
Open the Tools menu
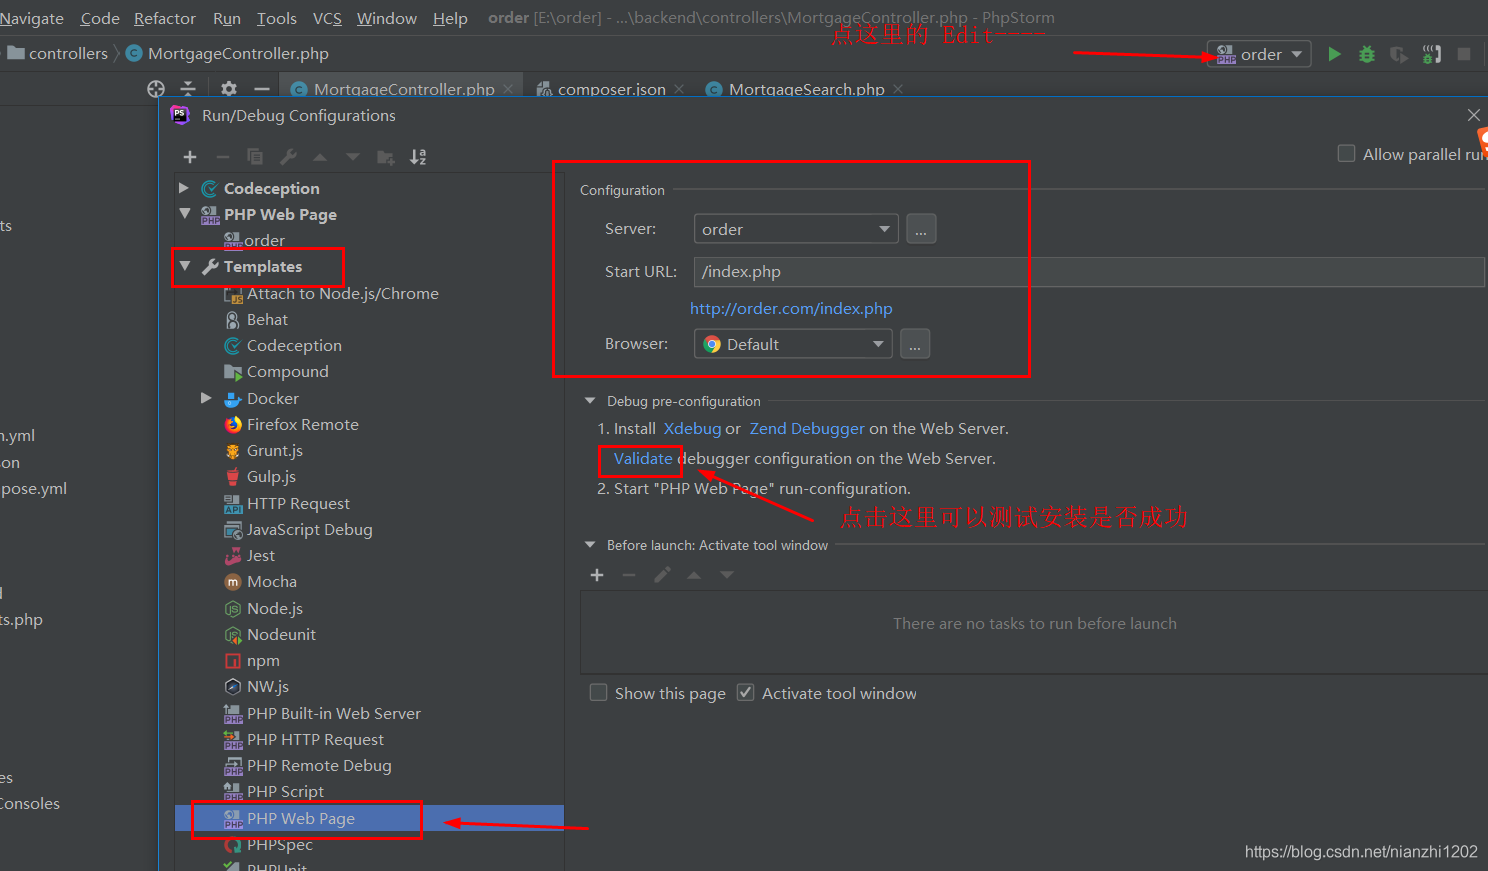[x=277, y=18]
